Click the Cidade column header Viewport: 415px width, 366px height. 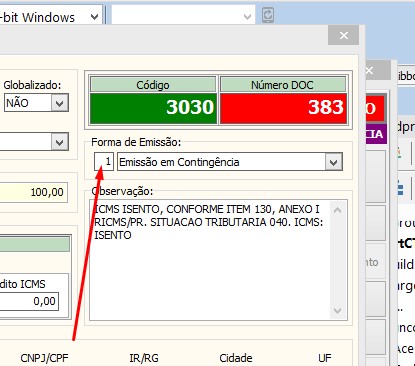pos(236,358)
